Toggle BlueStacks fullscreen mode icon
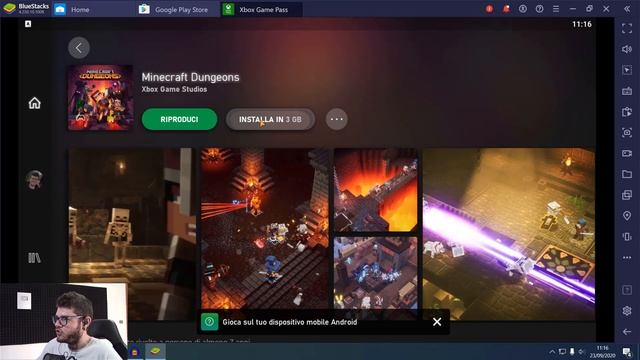The height and width of the screenshot is (360, 640). 627,28
